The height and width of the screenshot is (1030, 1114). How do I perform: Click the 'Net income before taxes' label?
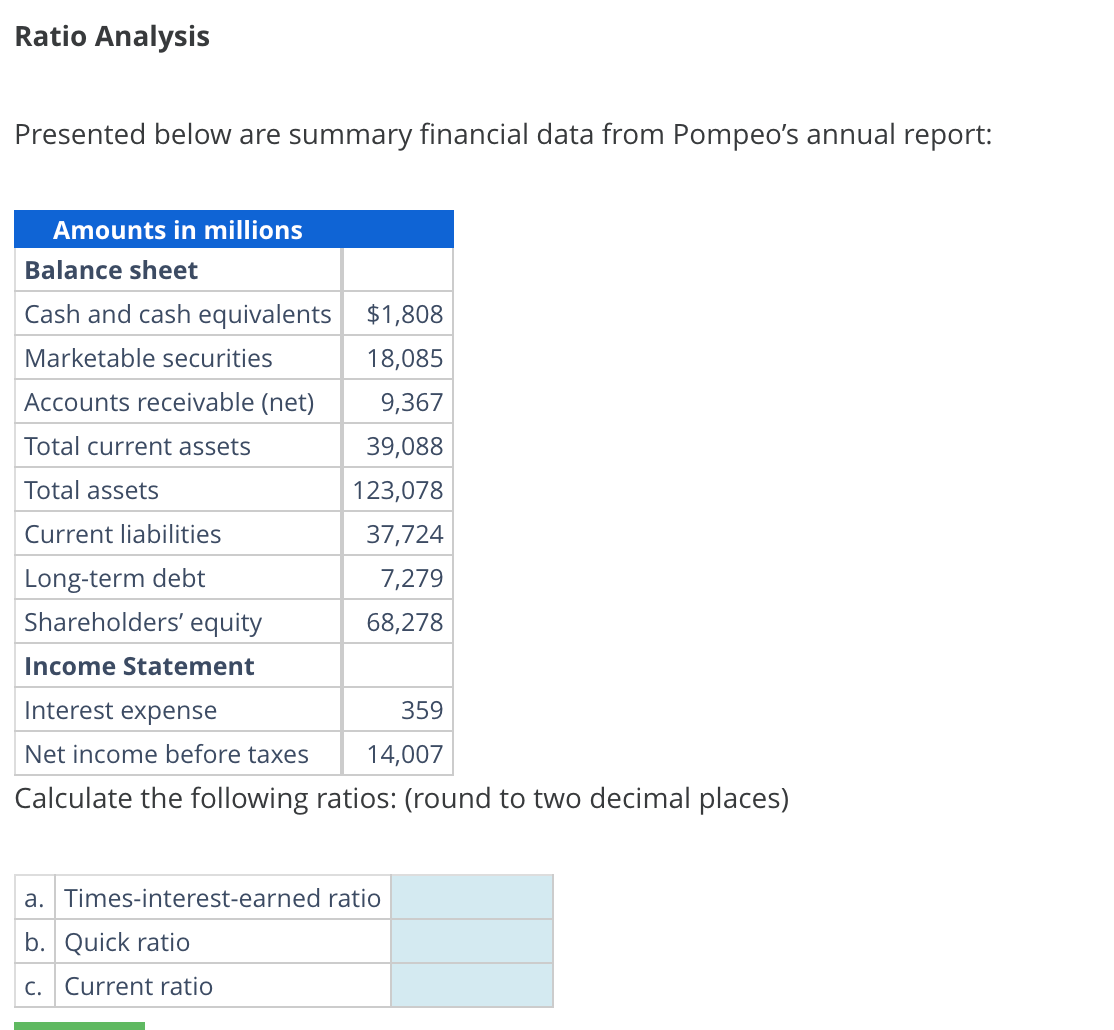click(x=166, y=754)
